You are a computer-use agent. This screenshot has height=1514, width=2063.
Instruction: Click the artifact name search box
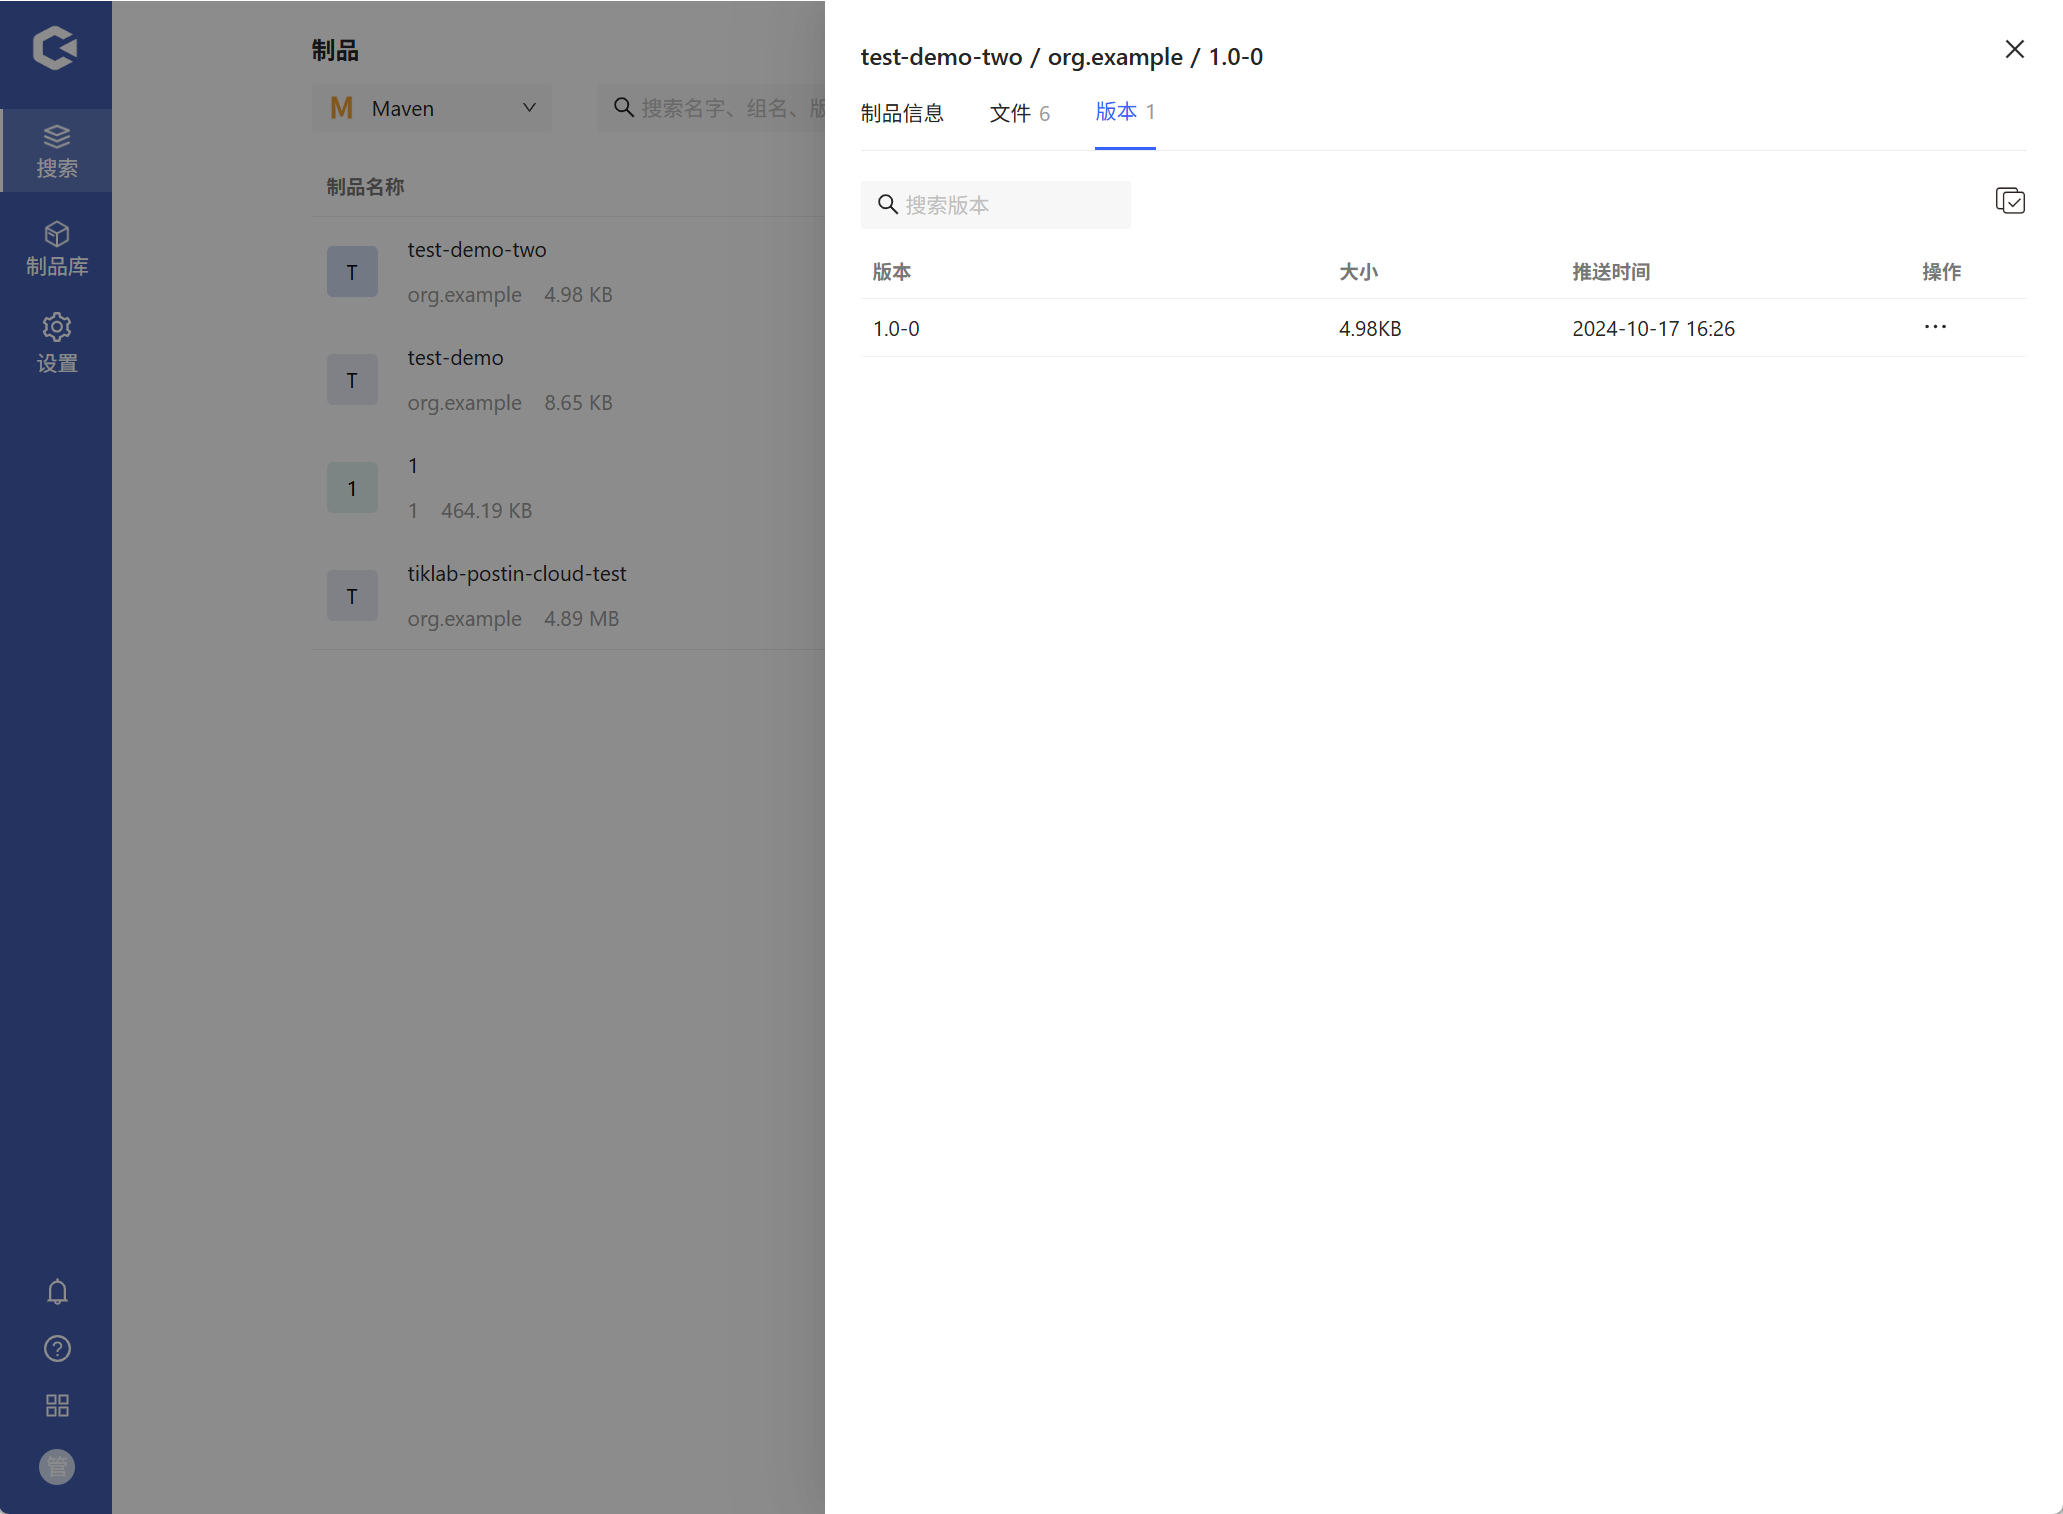point(730,108)
